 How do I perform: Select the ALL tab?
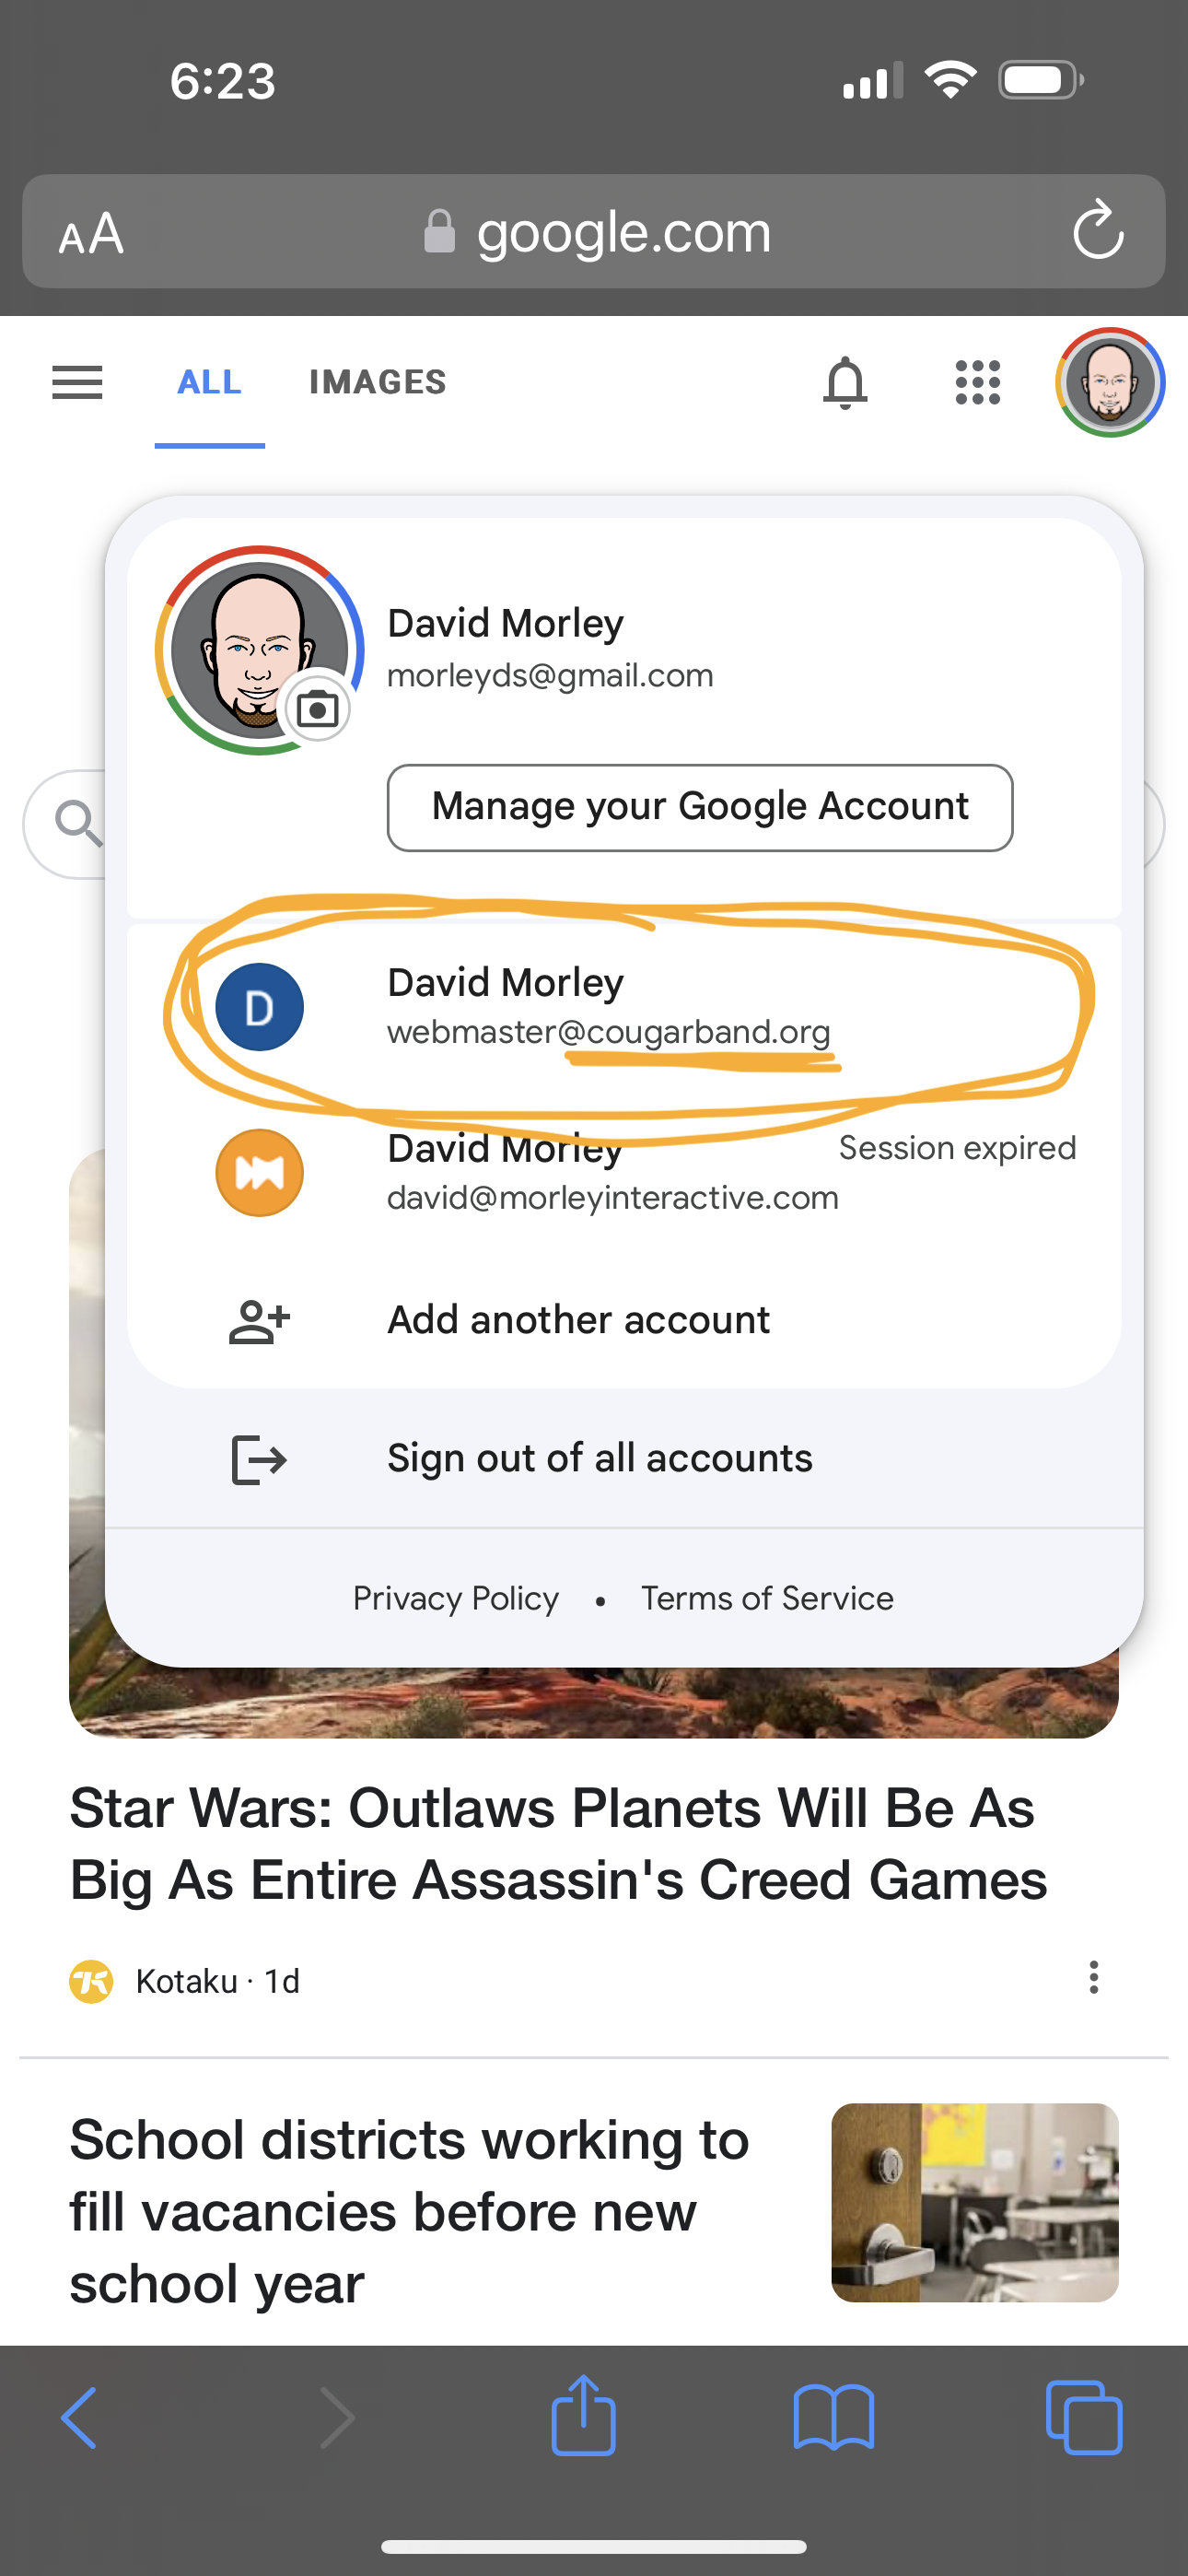click(209, 382)
